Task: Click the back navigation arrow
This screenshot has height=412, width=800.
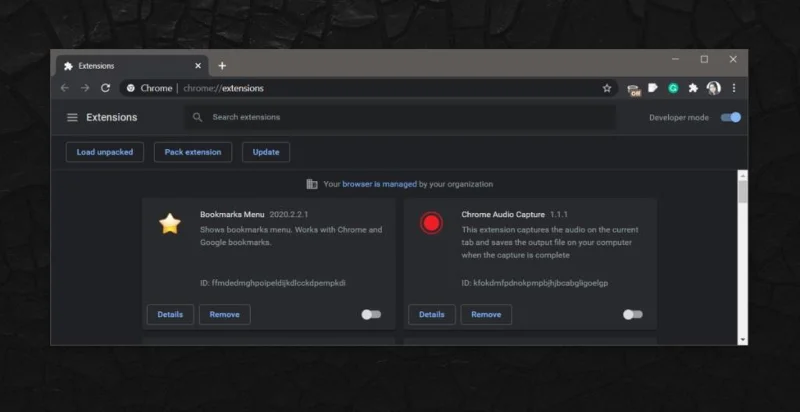Action: (65, 88)
